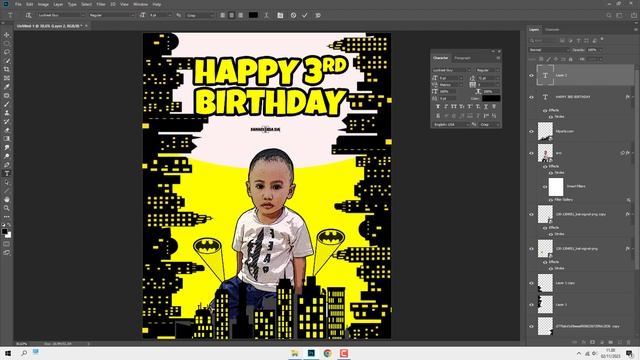Click the Character panel font size field
The width and height of the screenshot is (640, 360).
[450, 78]
